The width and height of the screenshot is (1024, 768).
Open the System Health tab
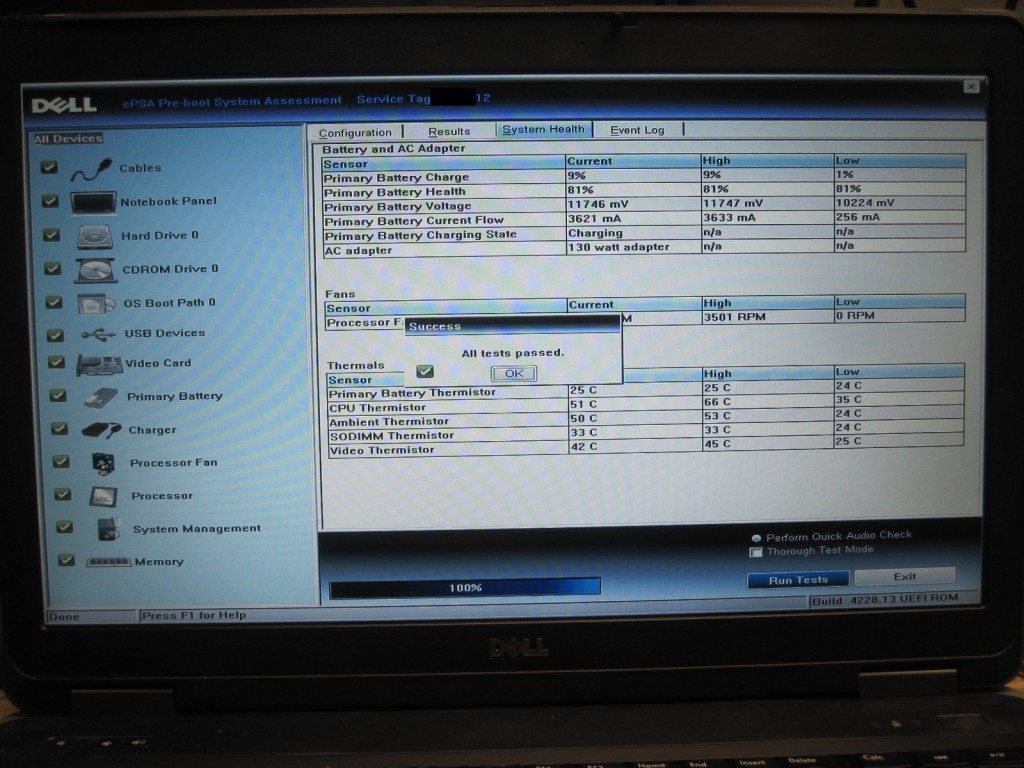pos(543,129)
